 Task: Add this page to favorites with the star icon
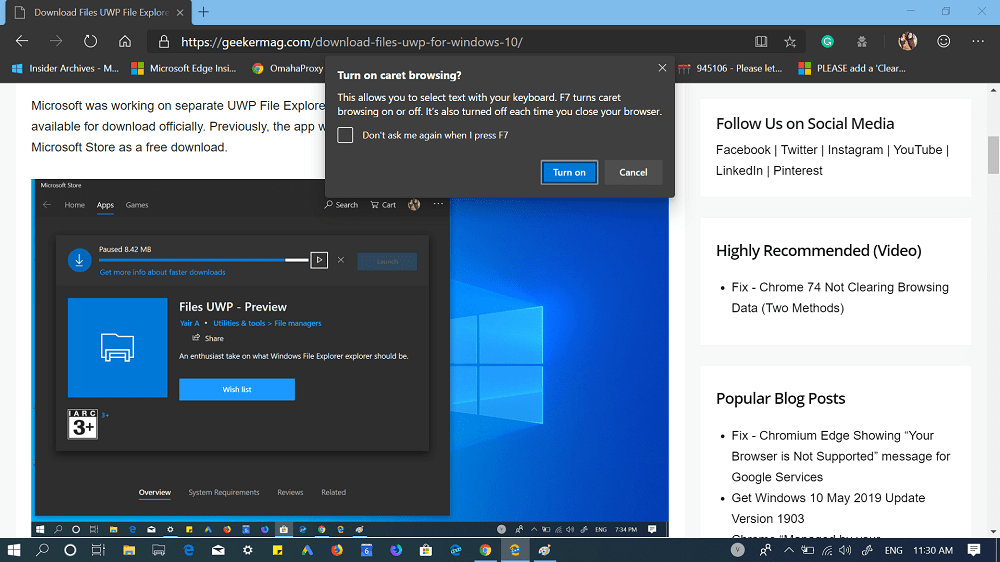(x=790, y=41)
